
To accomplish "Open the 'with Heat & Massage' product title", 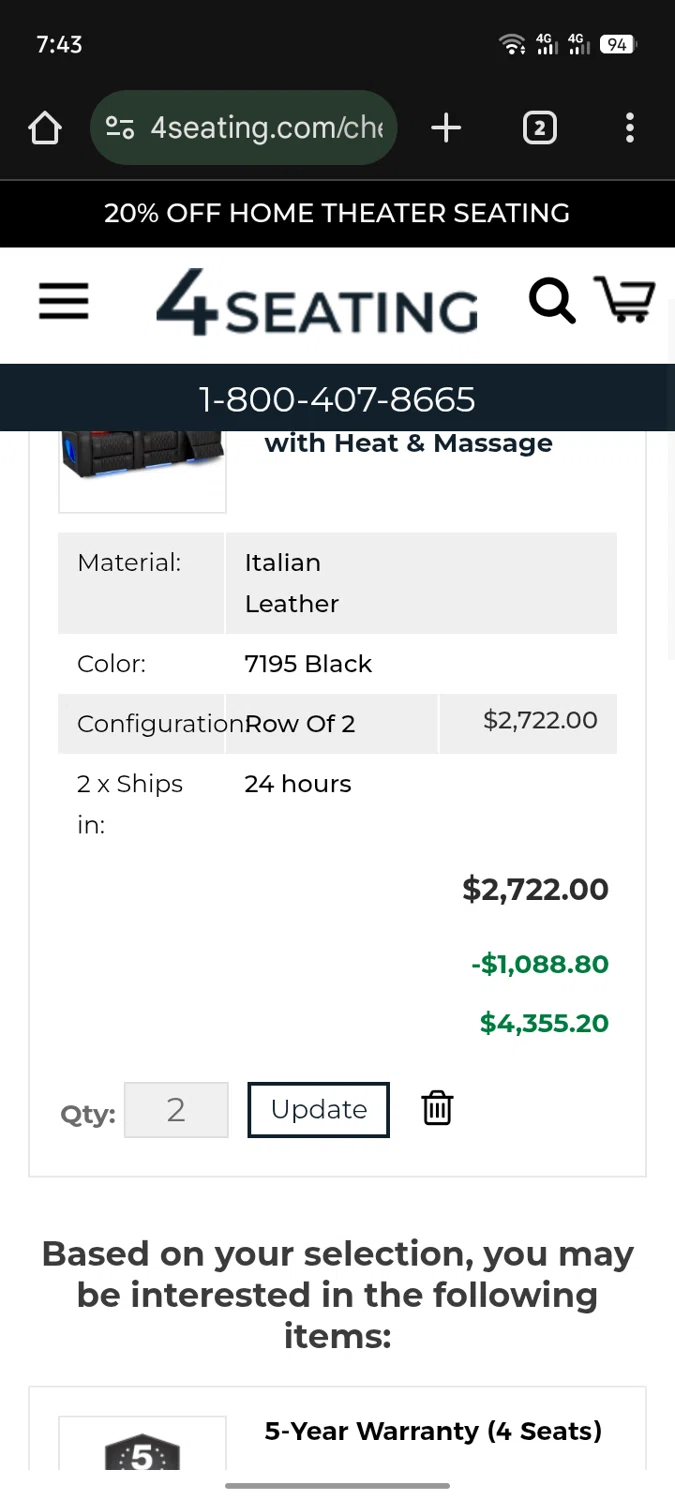I will tap(408, 443).
